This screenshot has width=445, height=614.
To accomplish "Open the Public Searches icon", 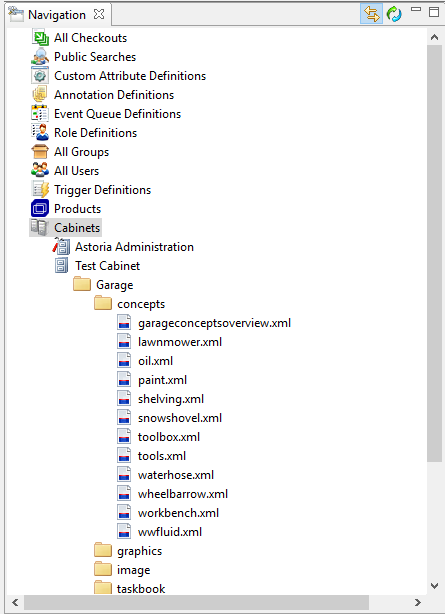I will [x=40, y=57].
